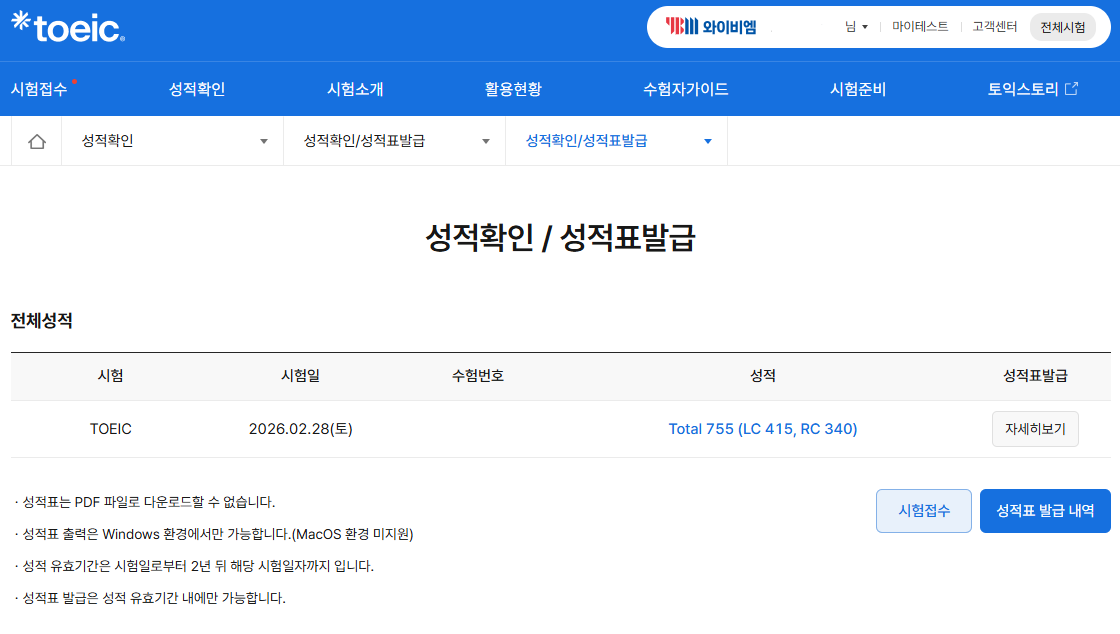Open the 고객센터 link

tap(994, 27)
